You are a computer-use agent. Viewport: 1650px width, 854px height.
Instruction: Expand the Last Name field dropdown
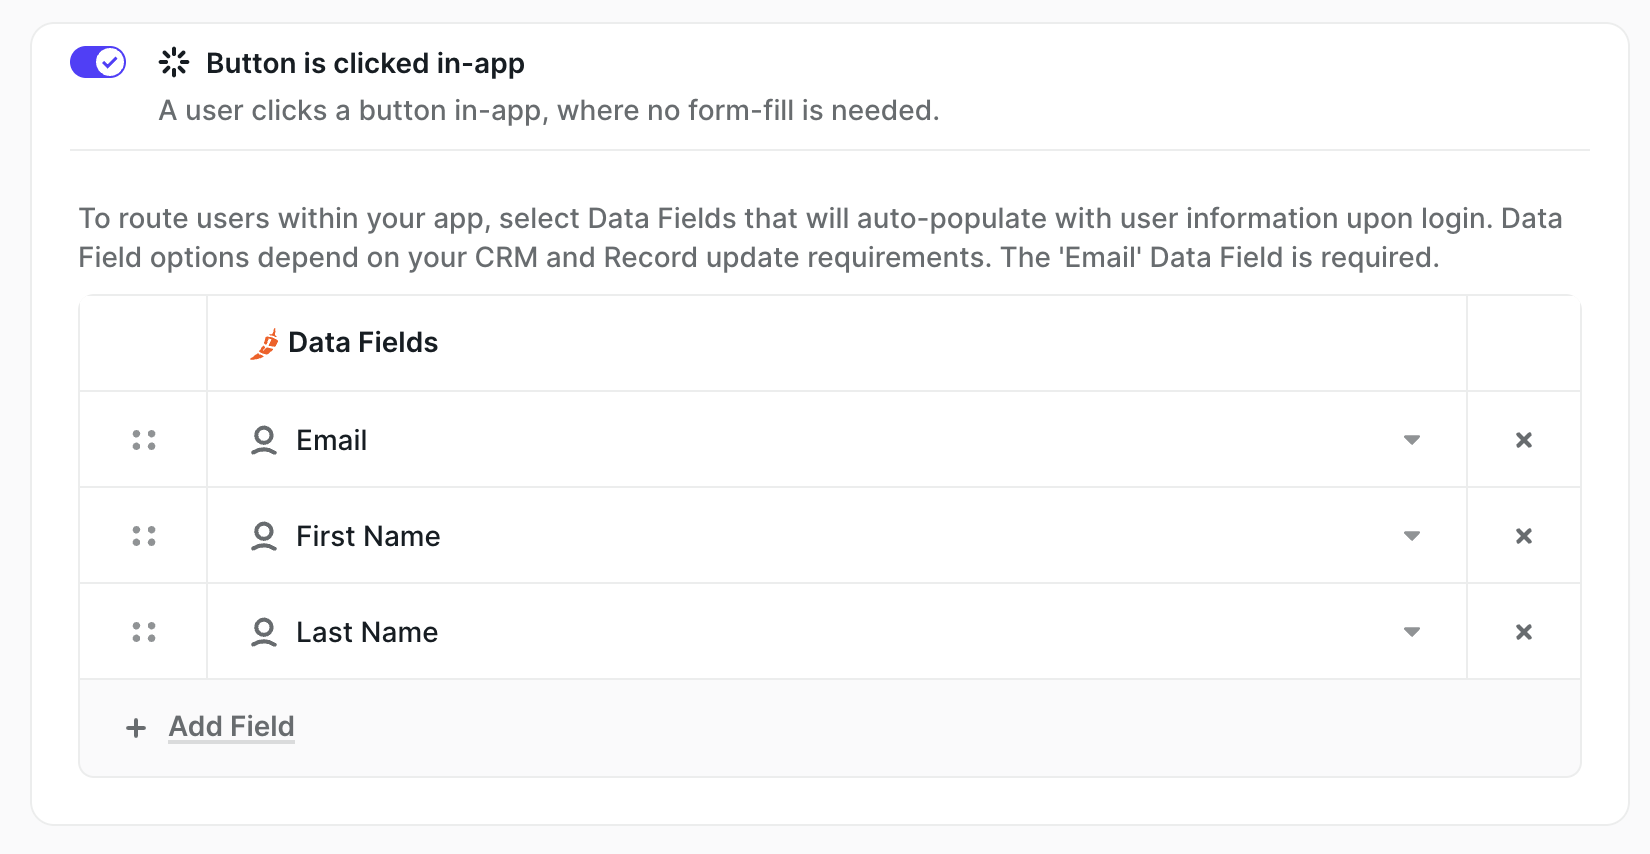point(1411,632)
